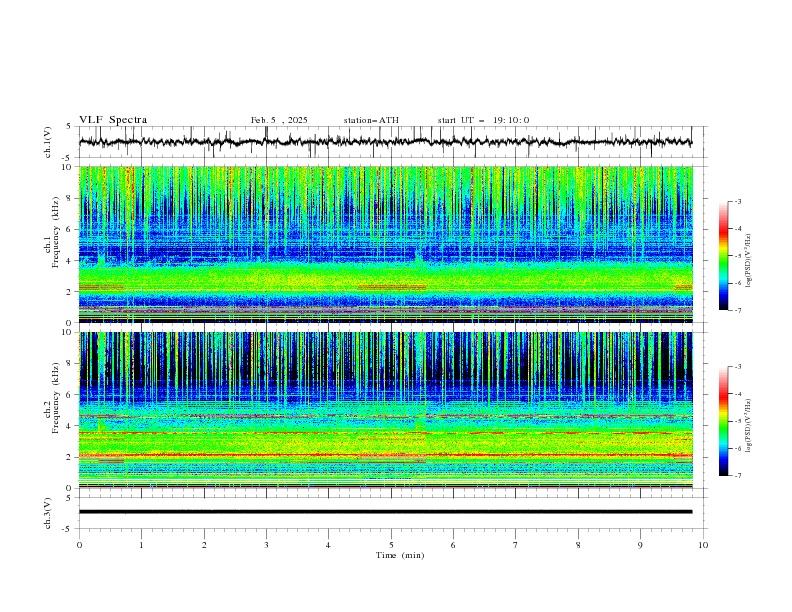The width and height of the screenshot is (792, 612).
Task: Click the "4" tick on the Time axis
Action: [328, 545]
